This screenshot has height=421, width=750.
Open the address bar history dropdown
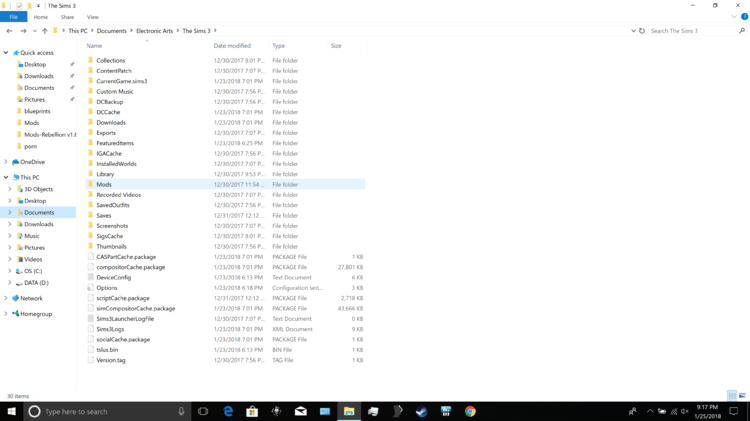[x=633, y=31]
